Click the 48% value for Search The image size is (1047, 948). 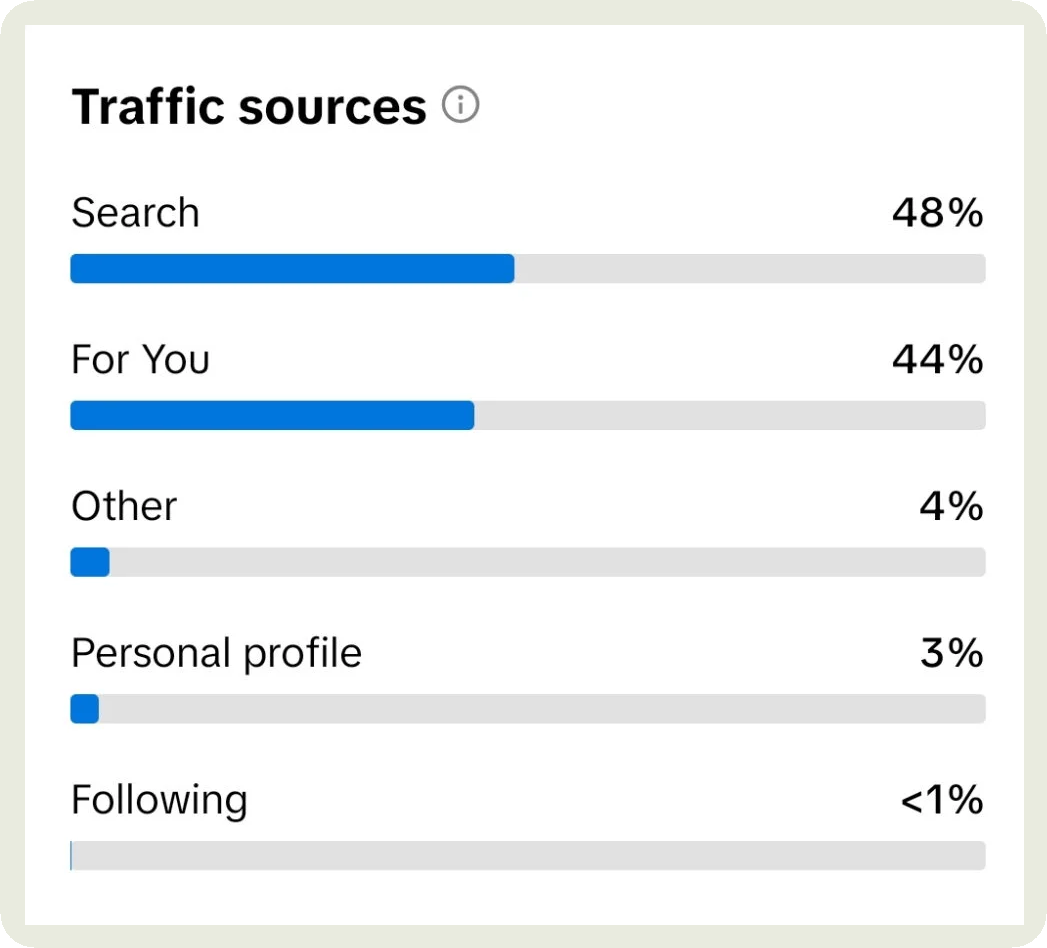click(937, 213)
